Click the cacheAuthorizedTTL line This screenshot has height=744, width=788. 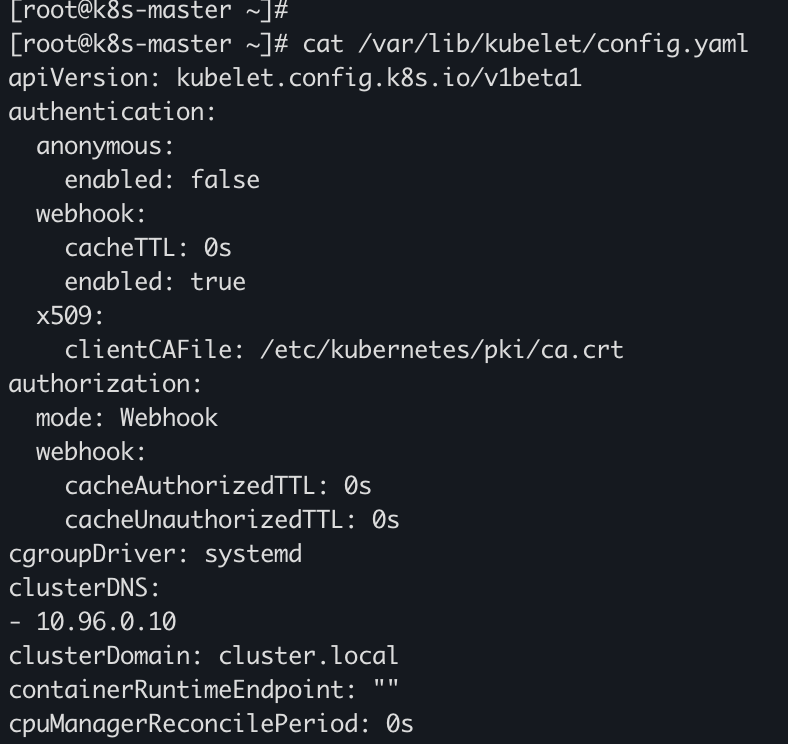[218, 486]
